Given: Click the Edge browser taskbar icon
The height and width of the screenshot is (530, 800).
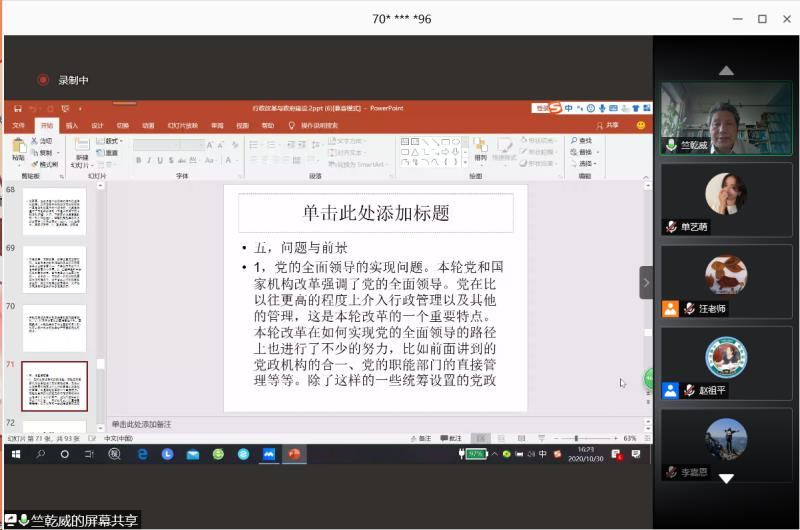Looking at the screenshot, I should (142, 454).
